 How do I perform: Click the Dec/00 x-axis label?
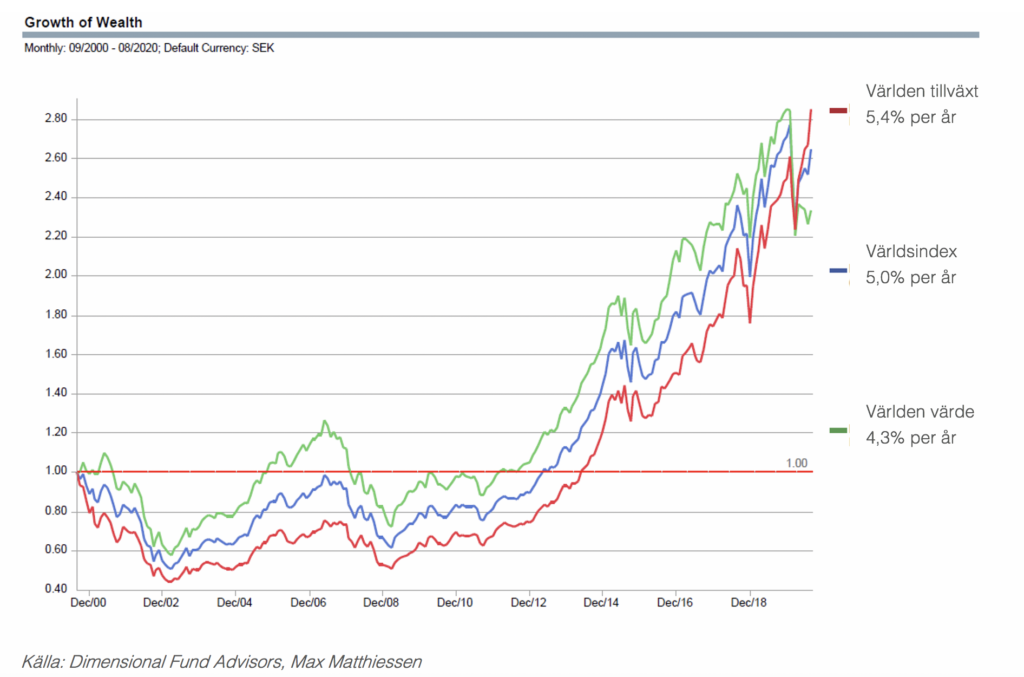tap(89, 603)
